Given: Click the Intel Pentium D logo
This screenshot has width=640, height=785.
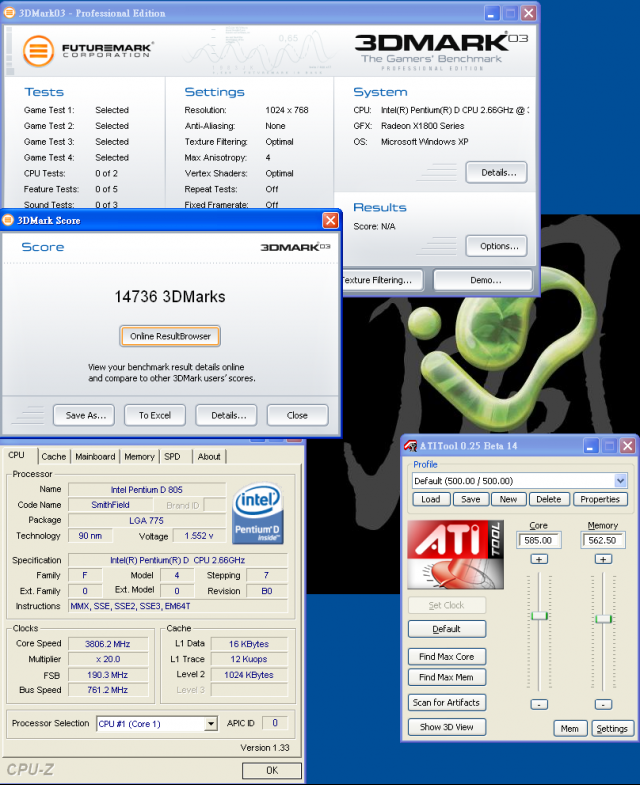Looking at the screenshot, I should (258, 513).
